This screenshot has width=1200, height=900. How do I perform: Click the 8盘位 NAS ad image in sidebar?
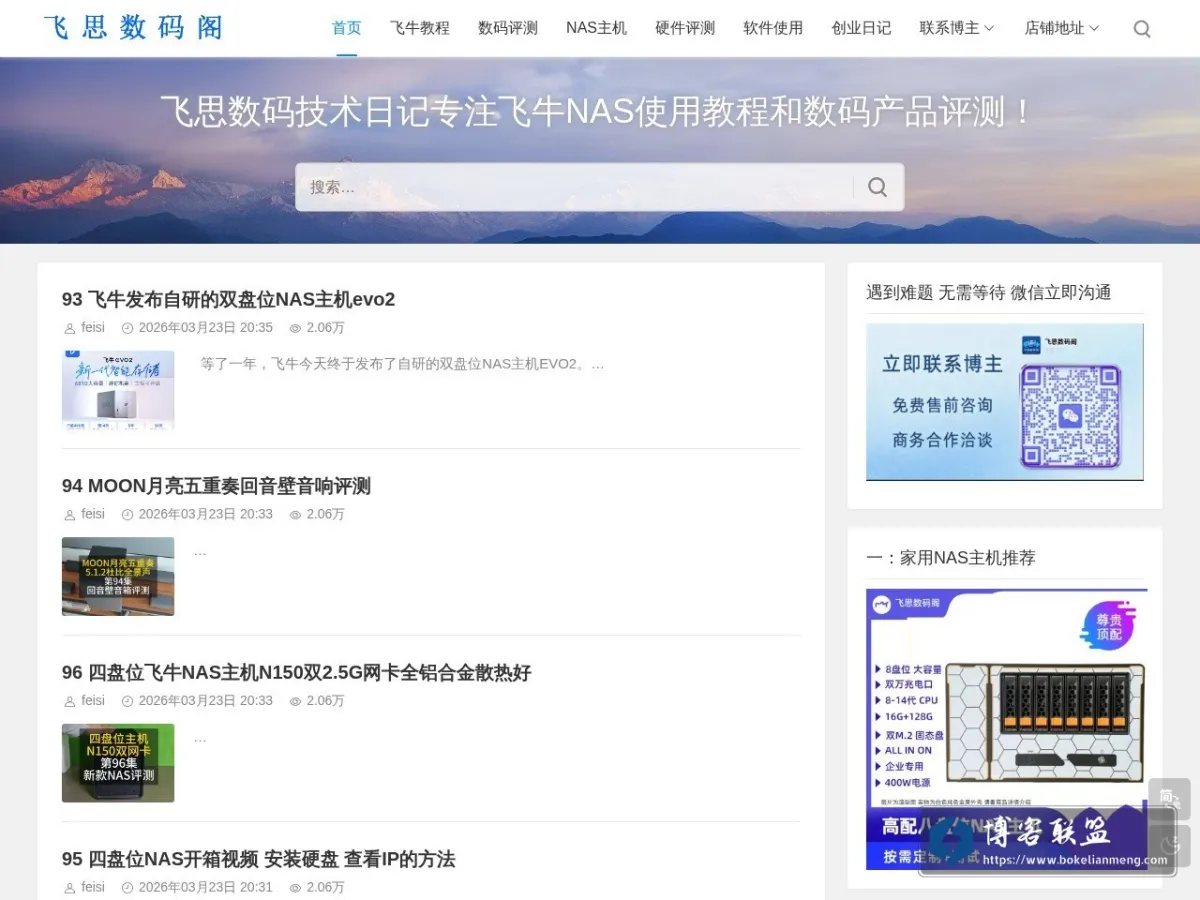(x=1005, y=729)
